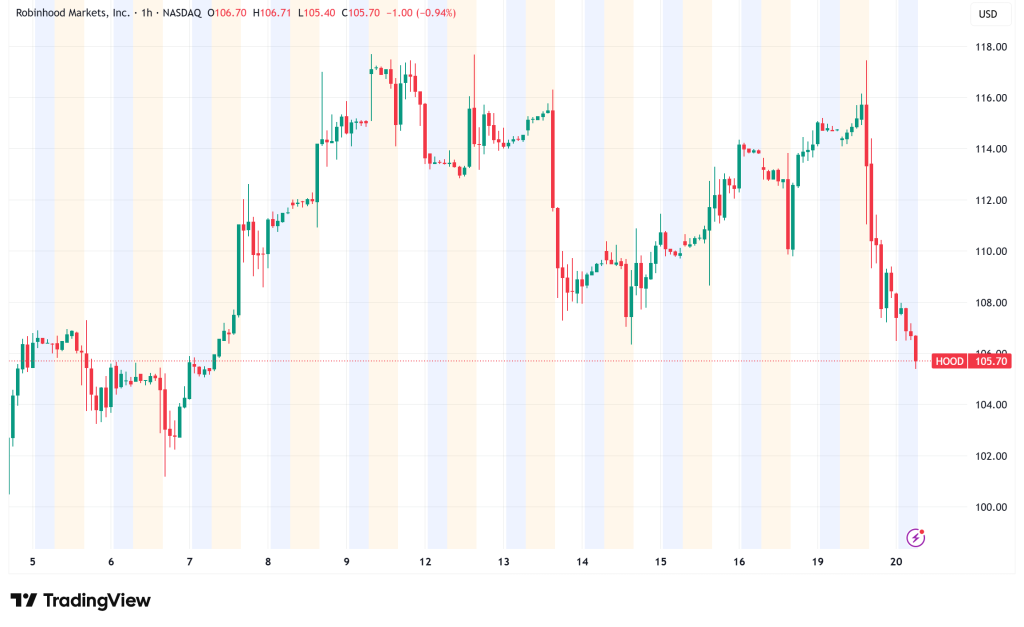Click the high value H106.71
Image resolution: width=1024 pixels, height=627 pixels.
pyautogui.click(x=272, y=12)
